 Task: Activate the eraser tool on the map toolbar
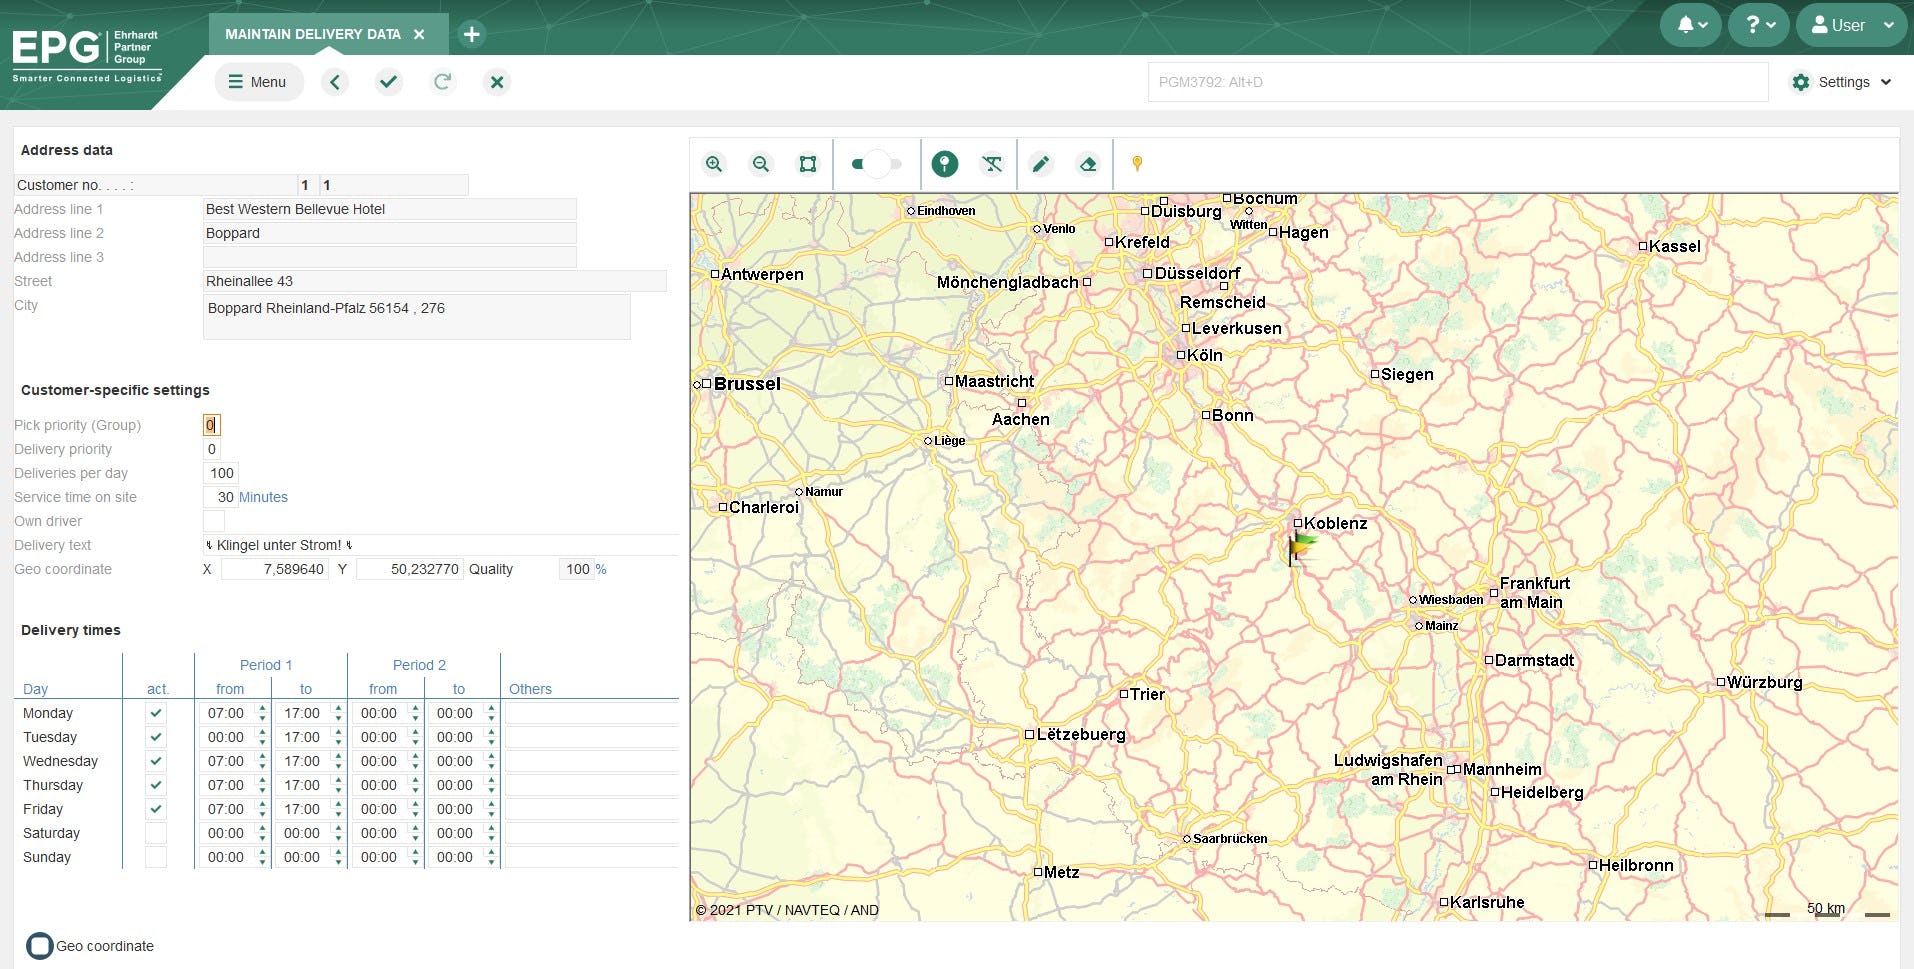(x=1089, y=163)
